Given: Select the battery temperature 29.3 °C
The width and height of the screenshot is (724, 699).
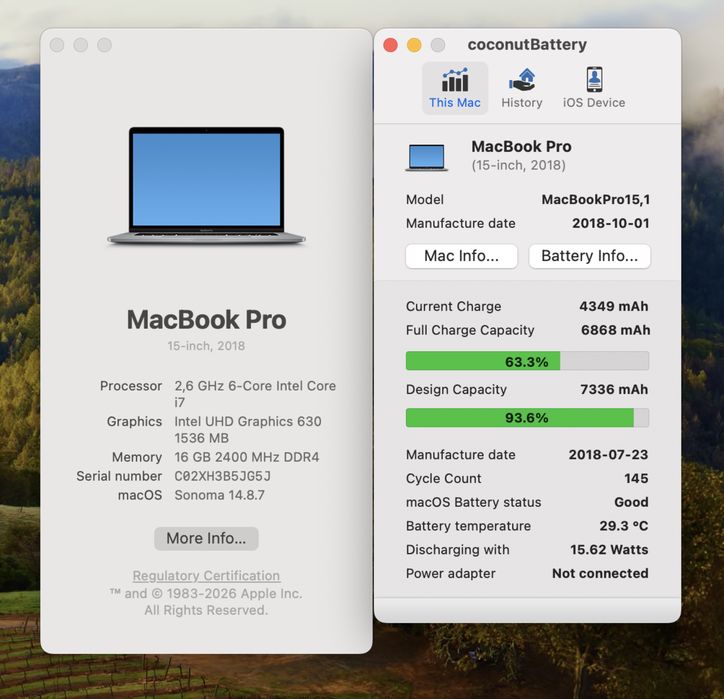Looking at the screenshot, I should (624, 526).
